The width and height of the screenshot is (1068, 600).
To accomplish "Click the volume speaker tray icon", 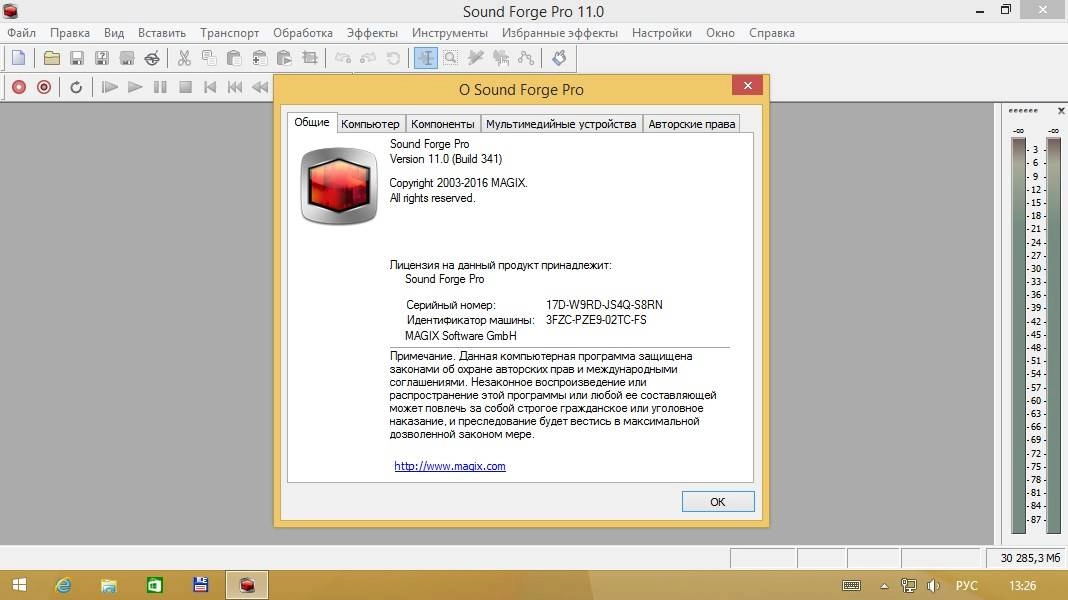I will tap(933, 586).
